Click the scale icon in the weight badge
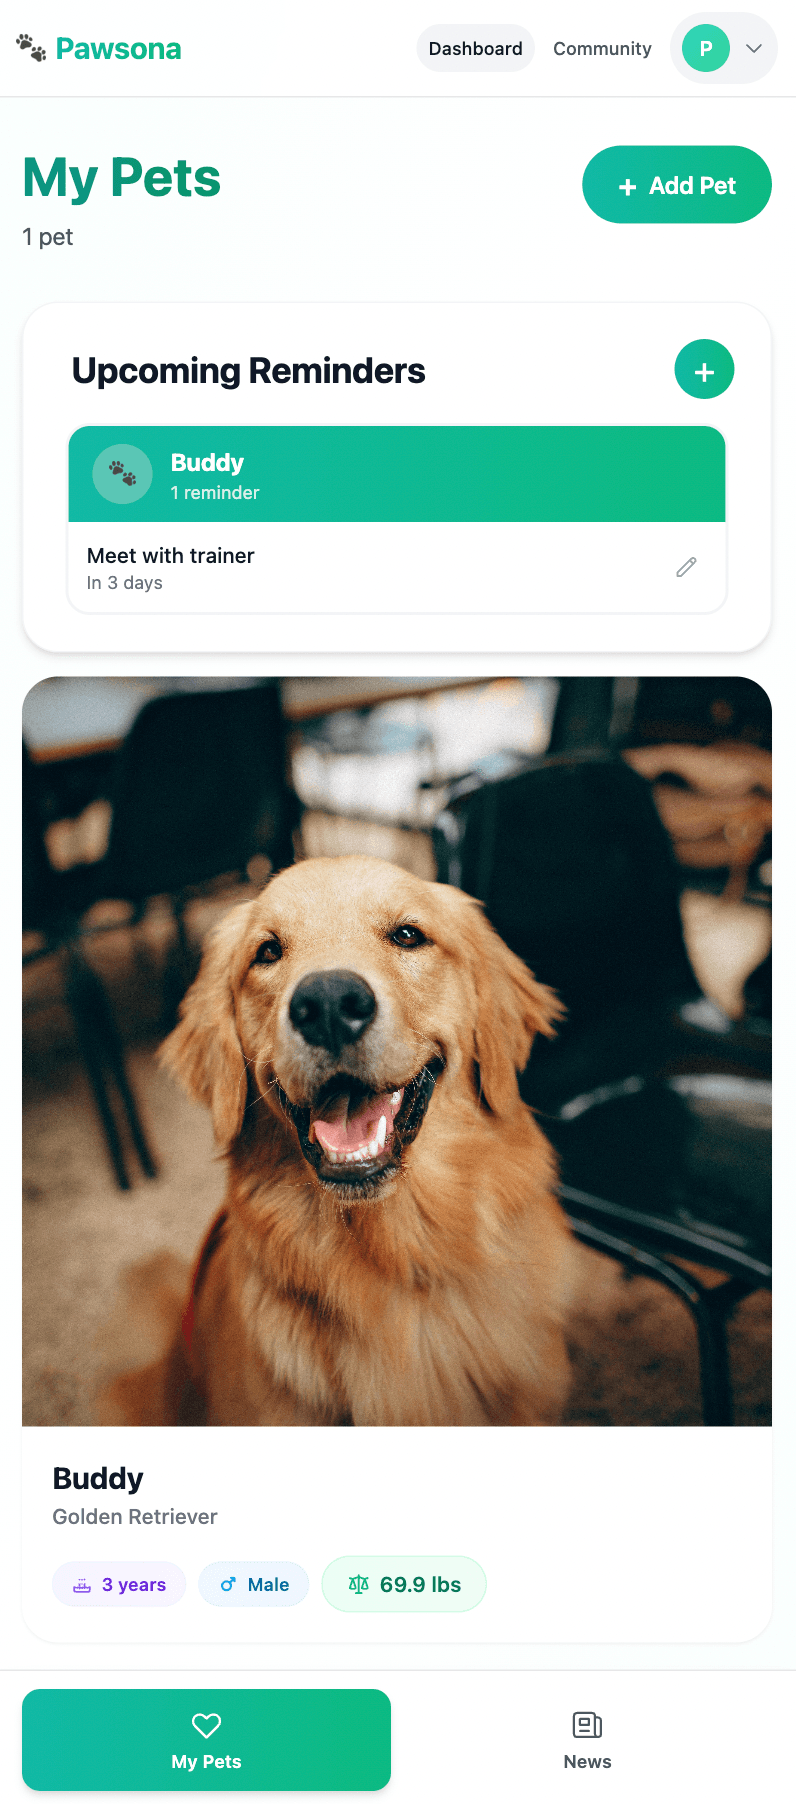796x1804 pixels. (x=359, y=1584)
